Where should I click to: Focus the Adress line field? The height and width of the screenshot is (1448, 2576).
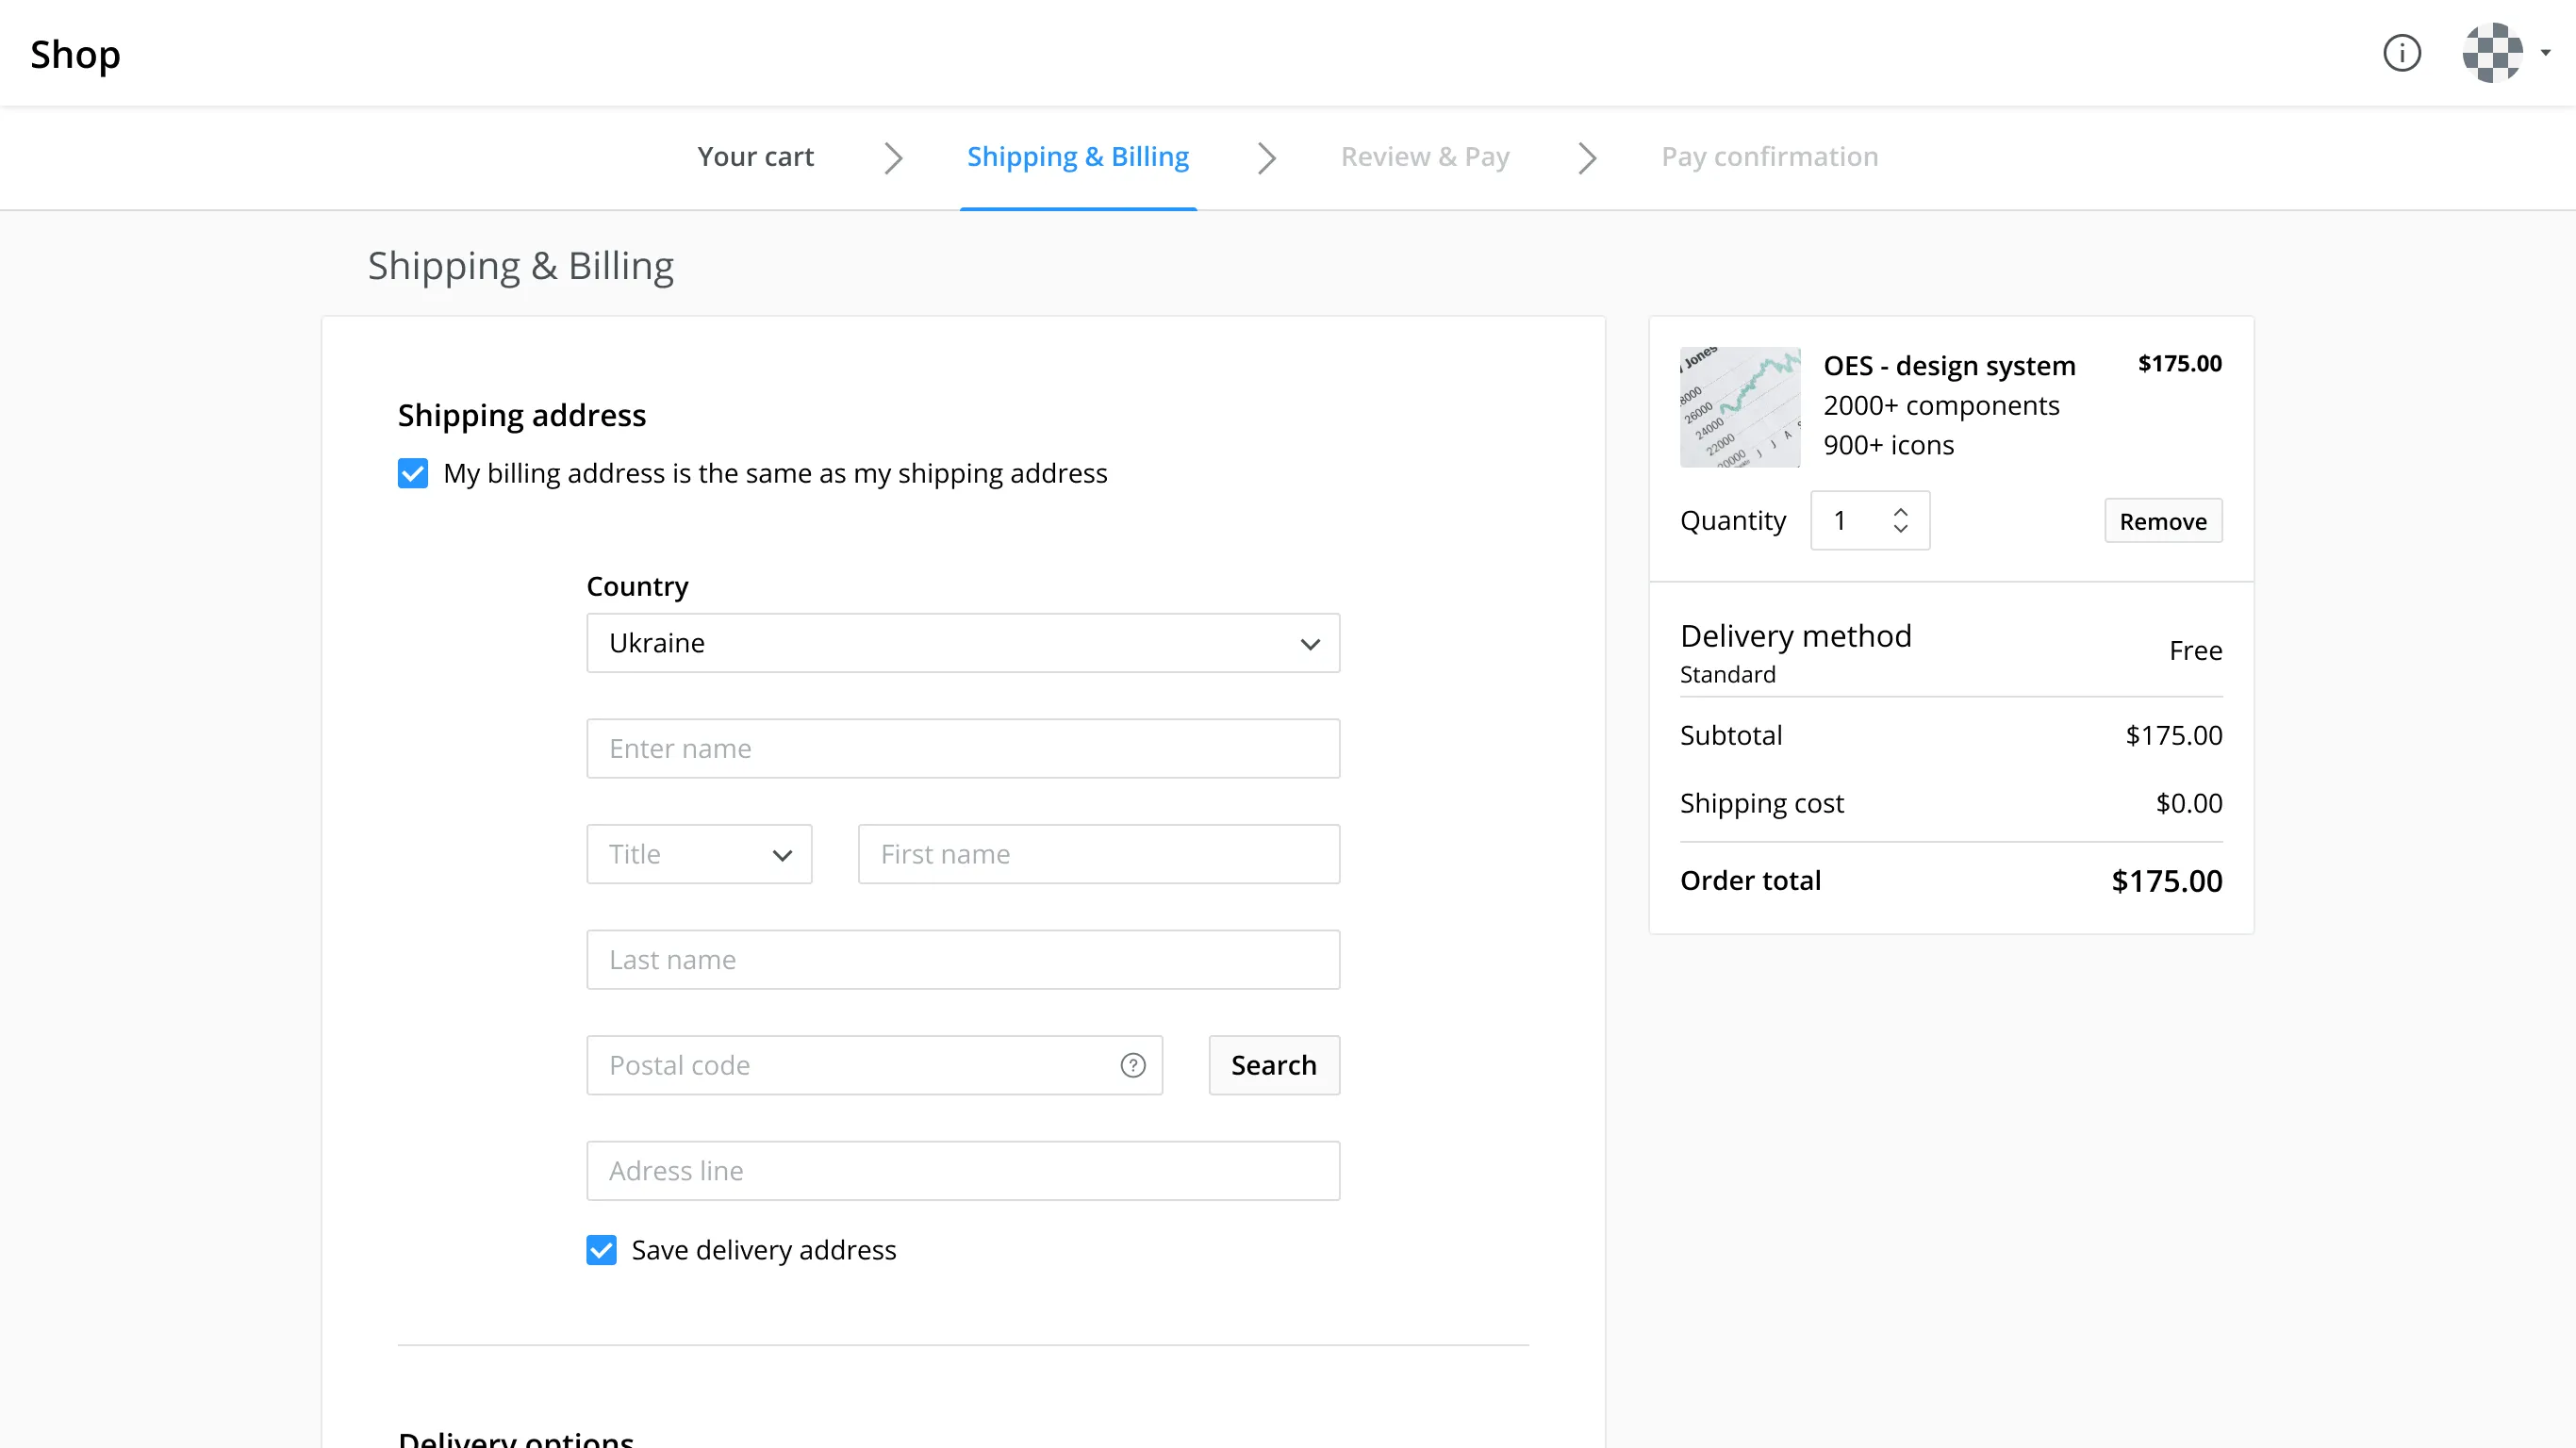962,1171
